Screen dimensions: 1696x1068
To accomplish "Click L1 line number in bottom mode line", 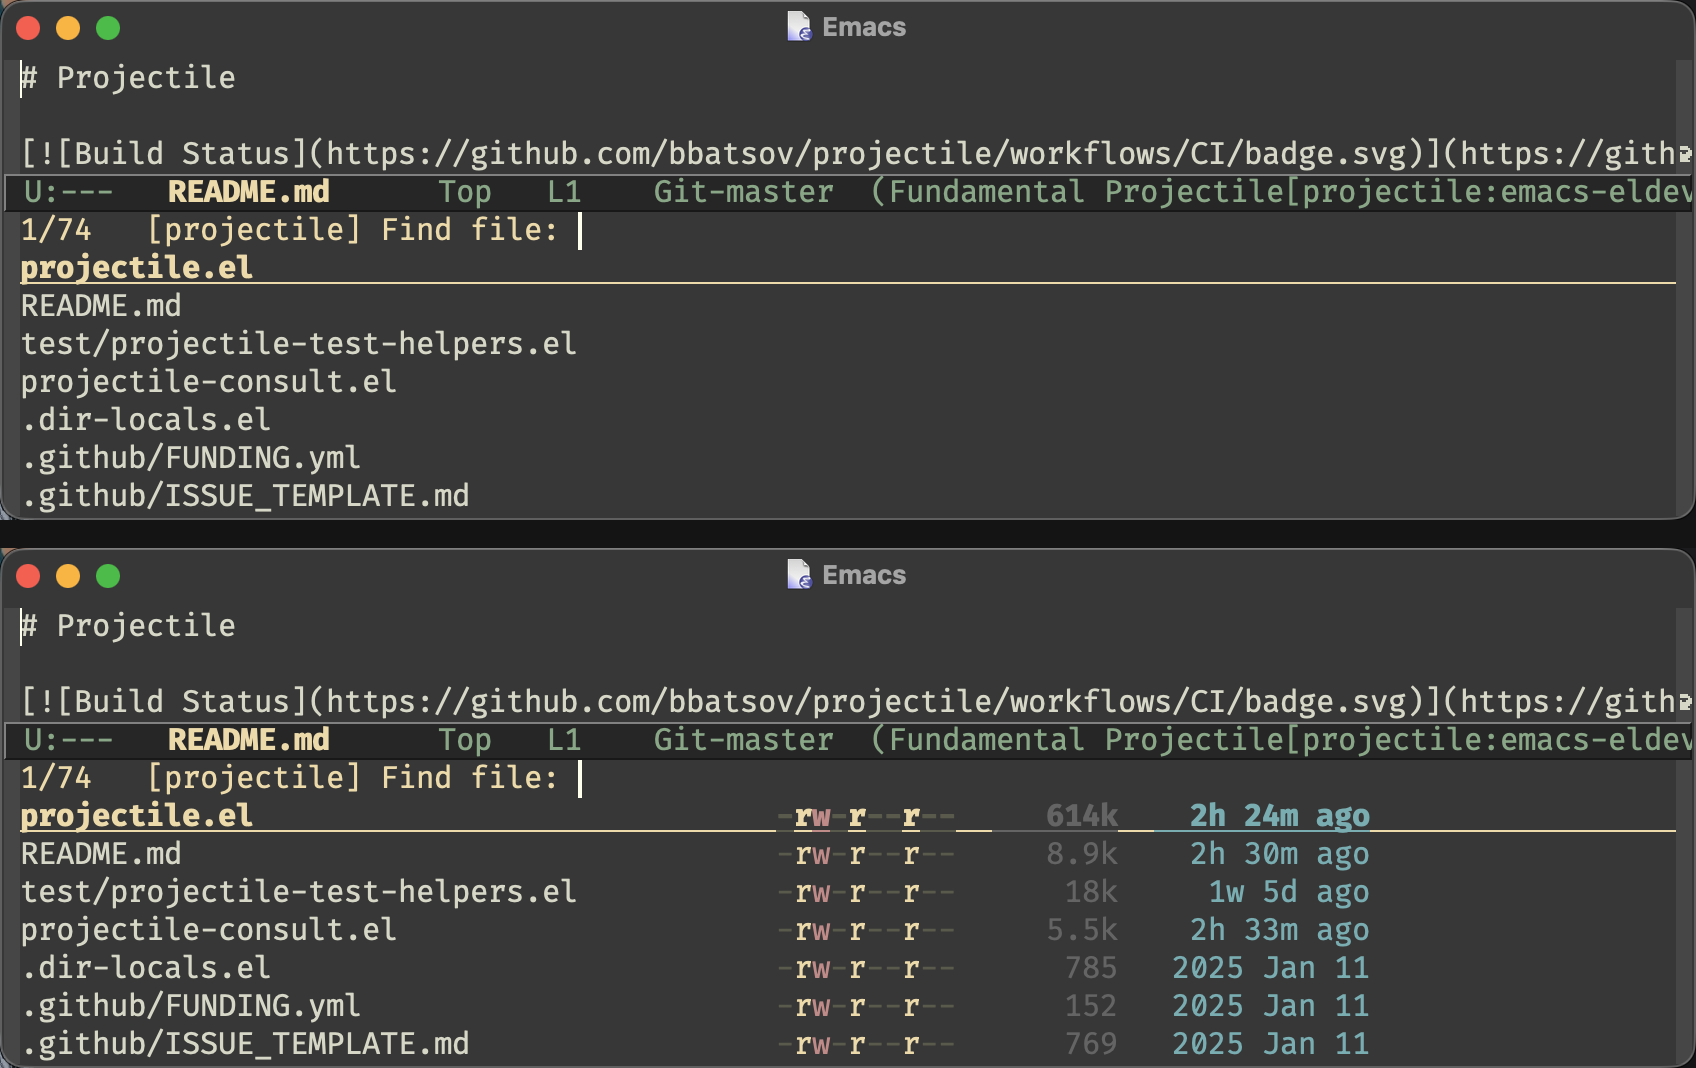I will [x=564, y=739].
